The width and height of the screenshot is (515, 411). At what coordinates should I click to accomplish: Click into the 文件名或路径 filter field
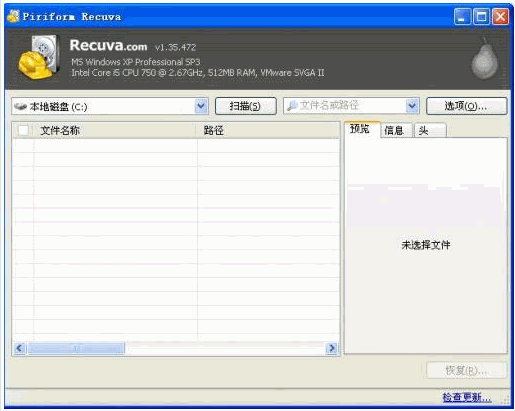[x=351, y=106]
